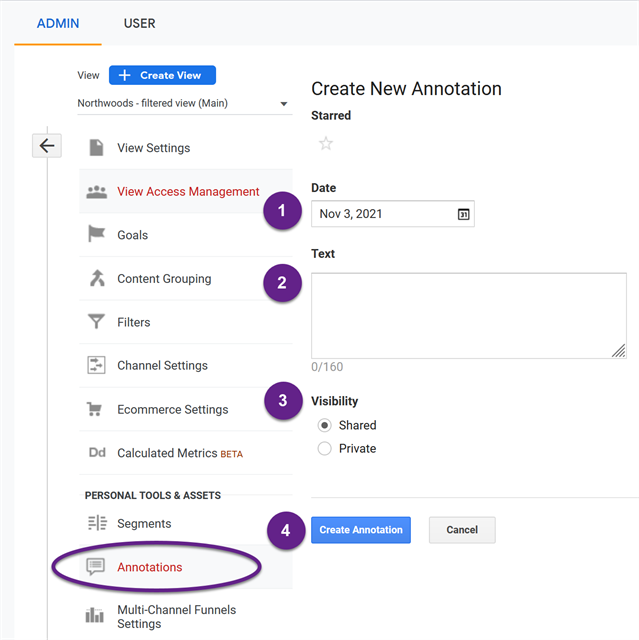Viewport: 639px width, 640px height.
Task: Open Goals settings
Action: coord(186,235)
